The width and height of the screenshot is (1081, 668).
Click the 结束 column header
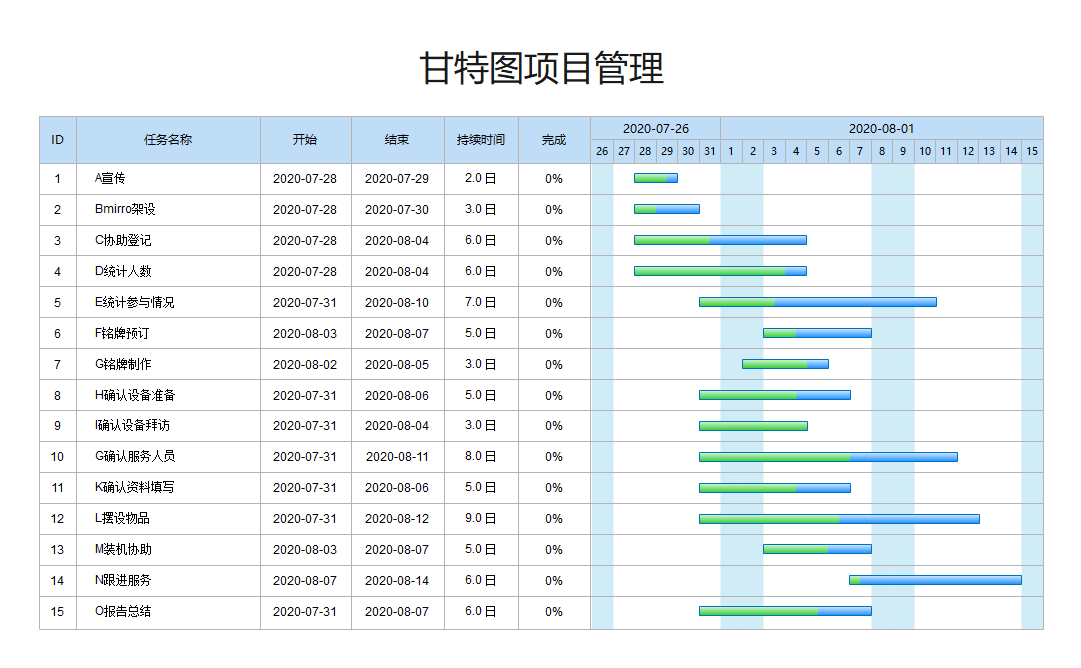tap(397, 140)
